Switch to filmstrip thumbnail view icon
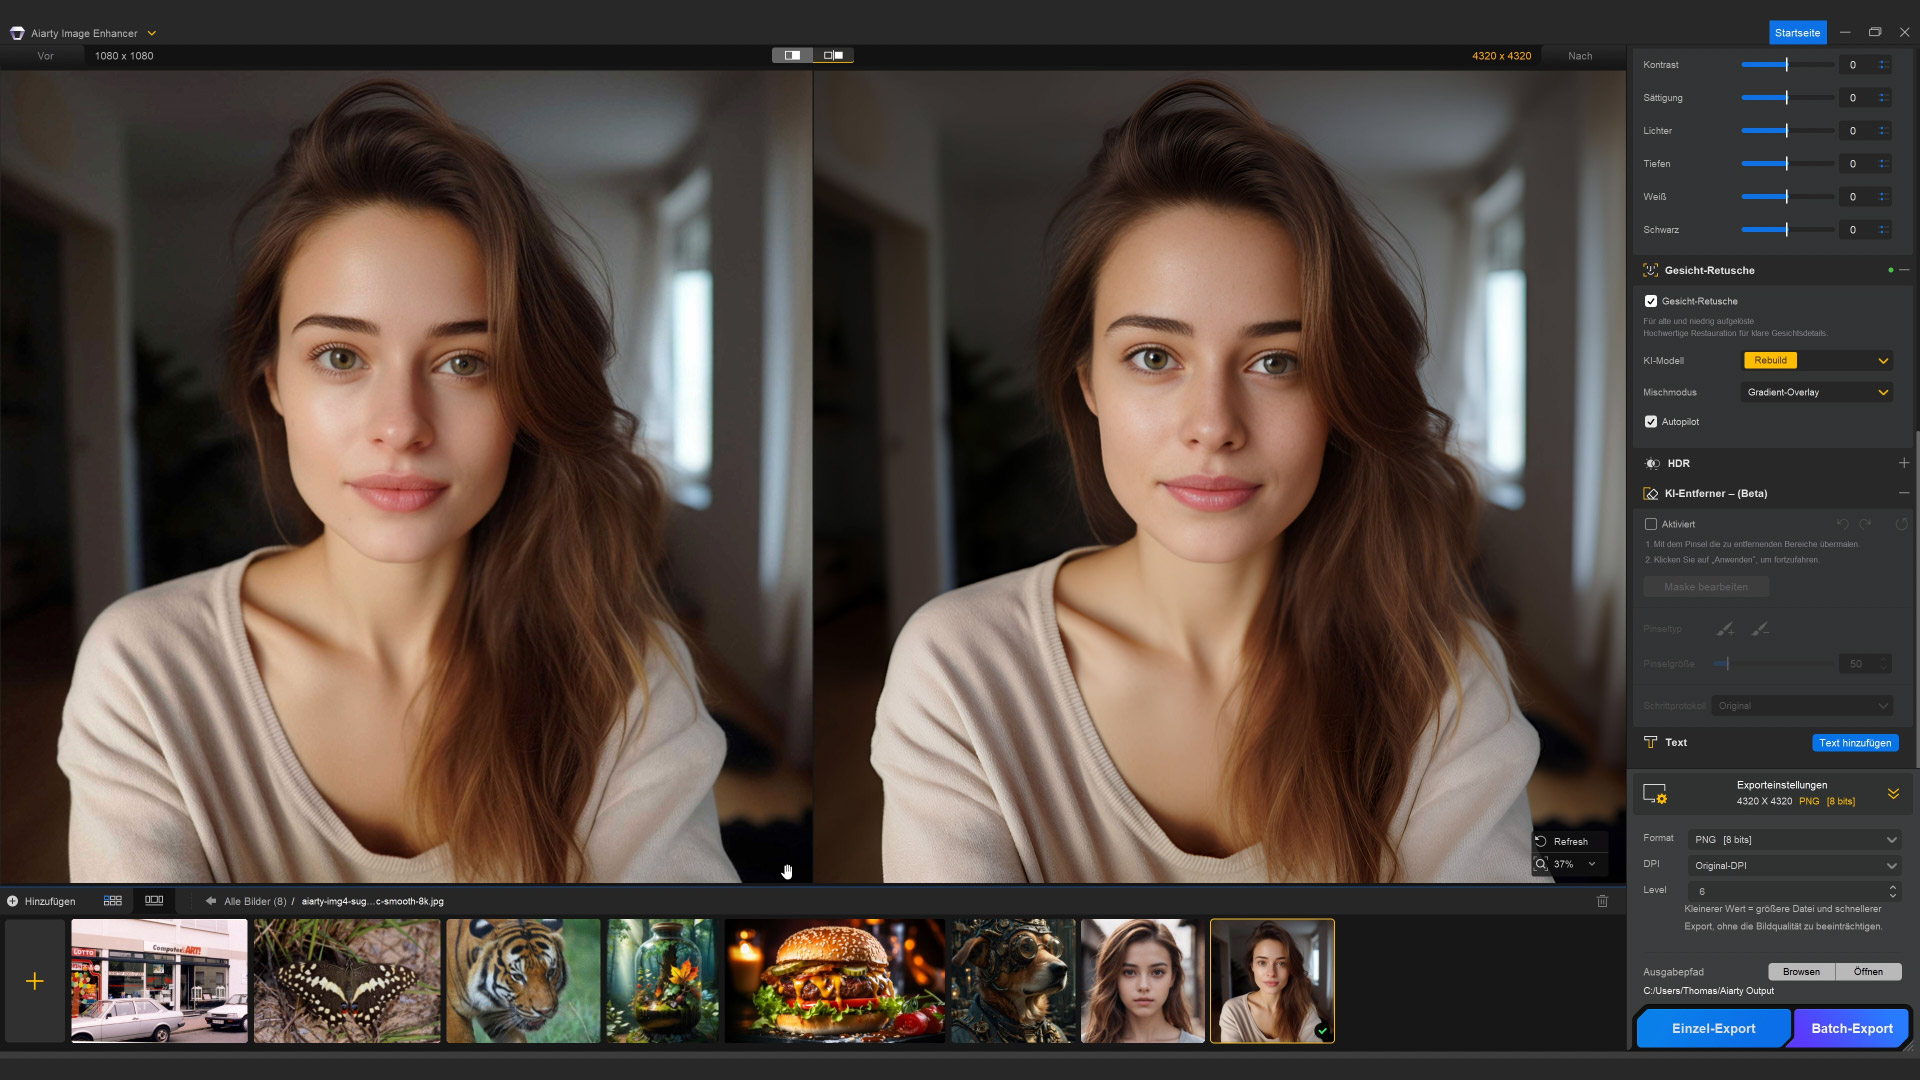 coord(154,901)
